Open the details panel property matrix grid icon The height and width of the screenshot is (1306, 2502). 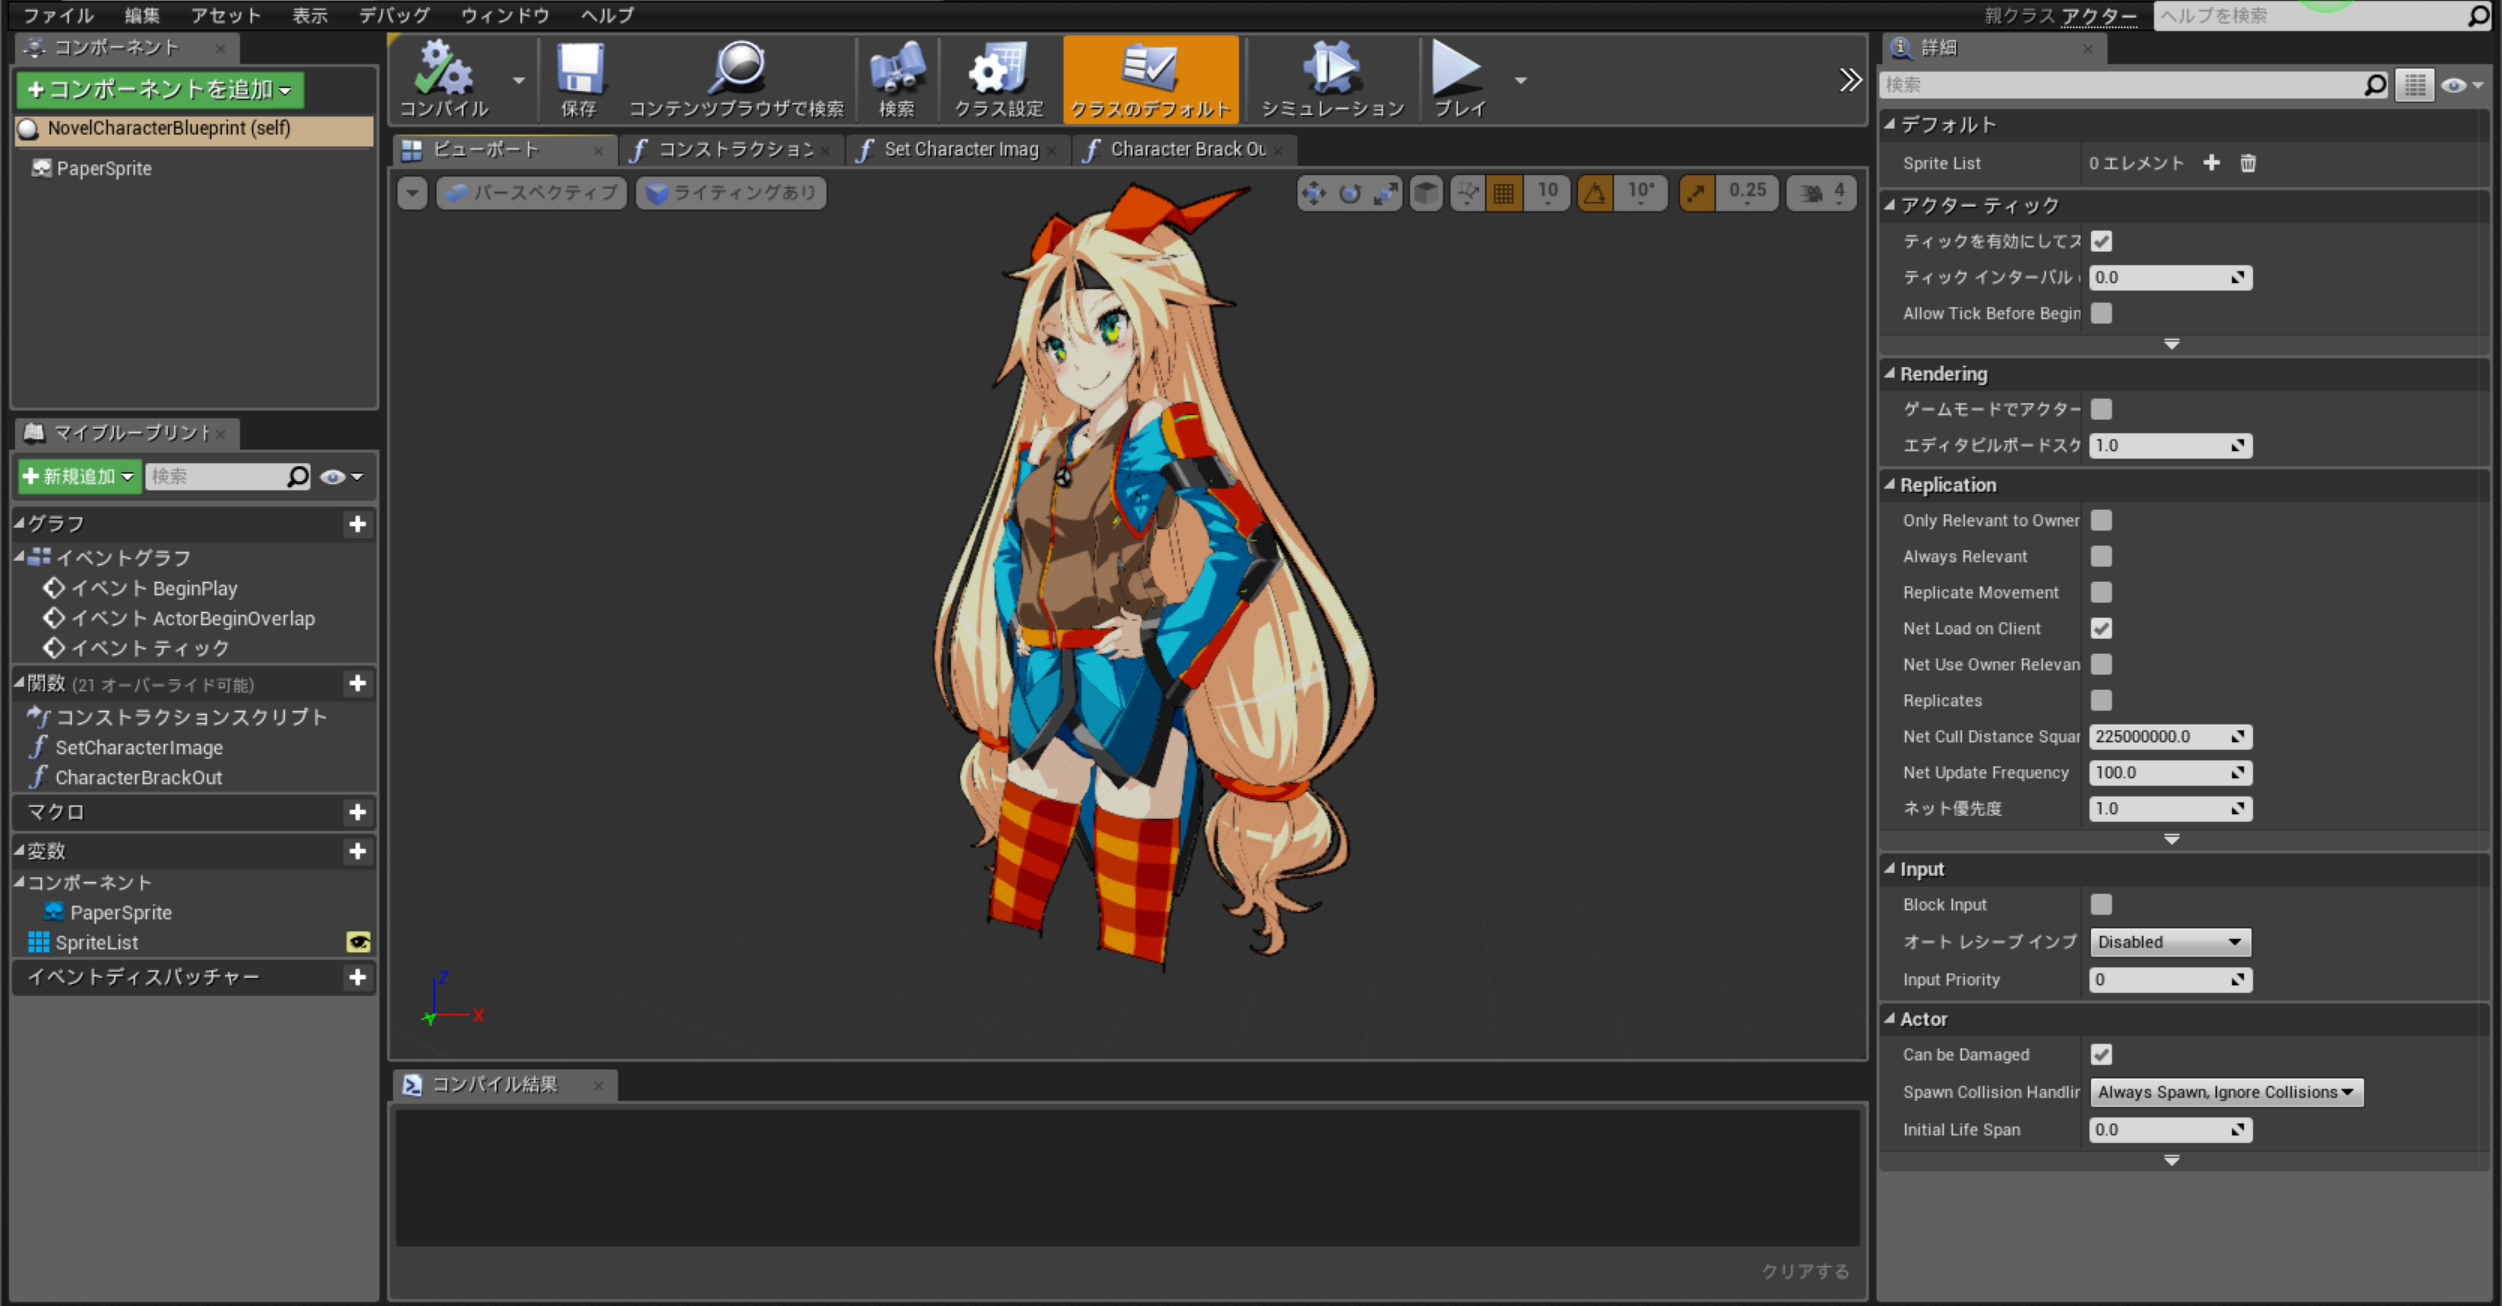click(2414, 86)
